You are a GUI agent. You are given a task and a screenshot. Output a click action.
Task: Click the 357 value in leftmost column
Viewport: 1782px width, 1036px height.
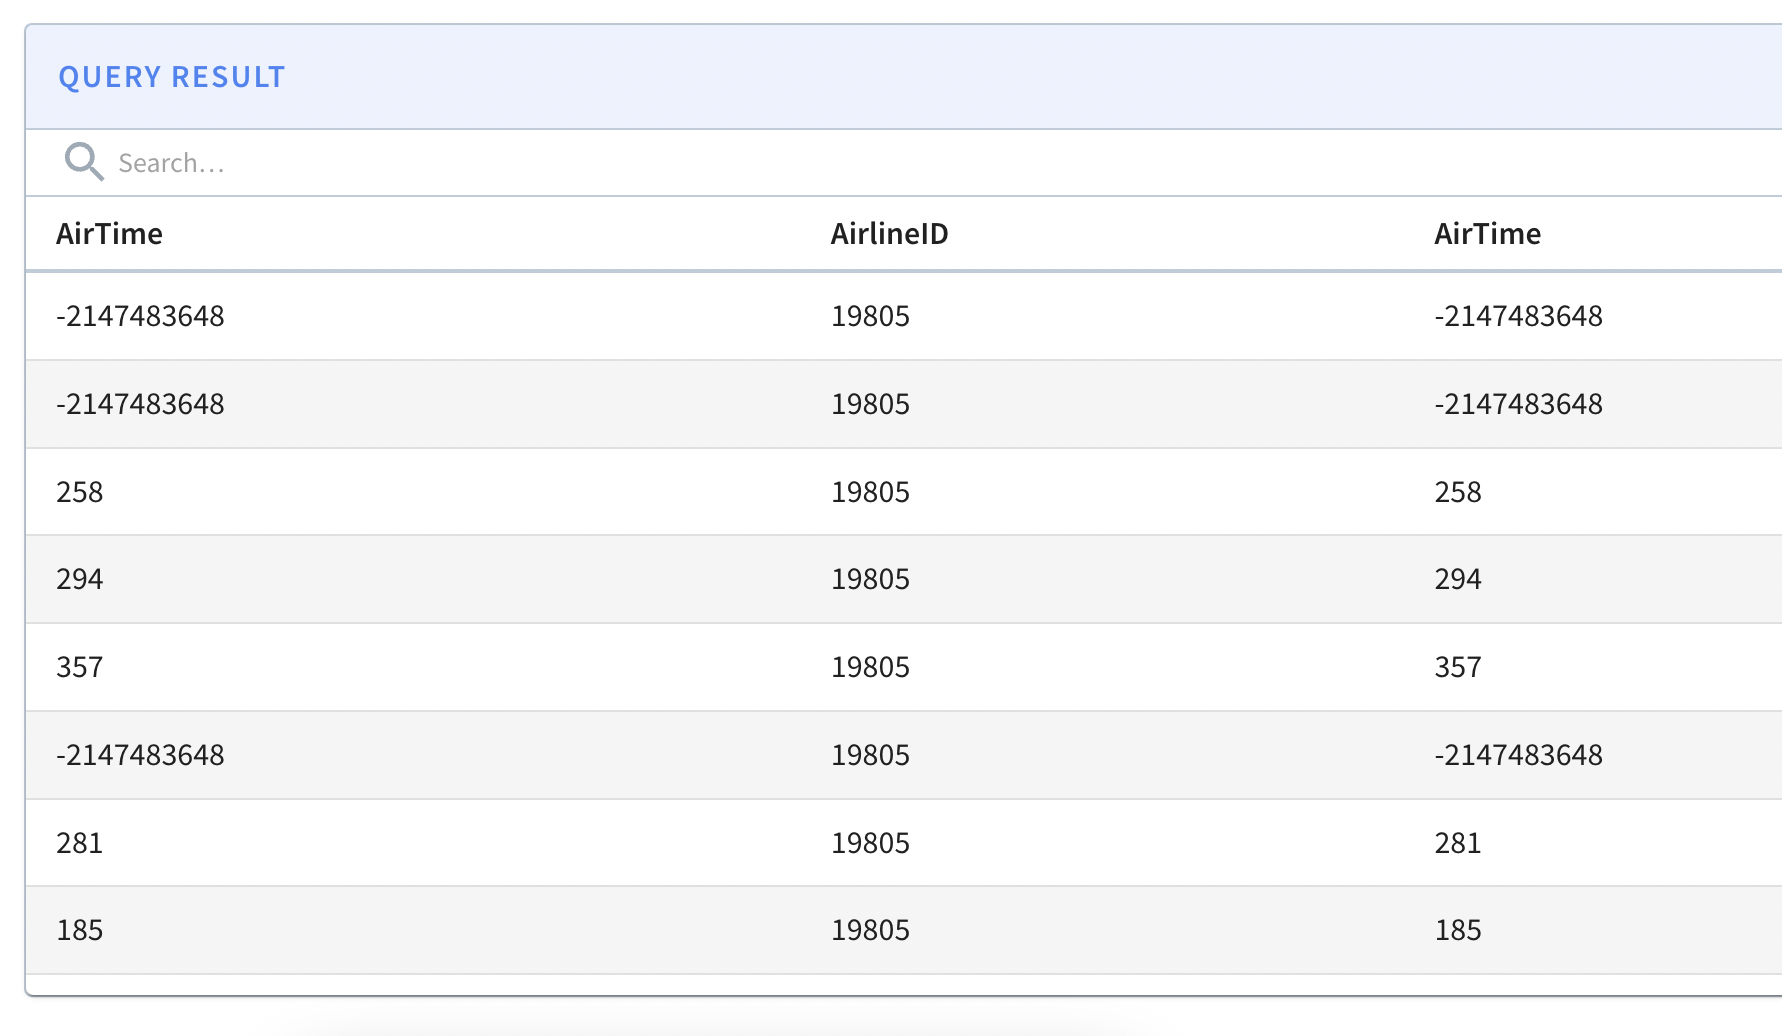[x=80, y=667]
